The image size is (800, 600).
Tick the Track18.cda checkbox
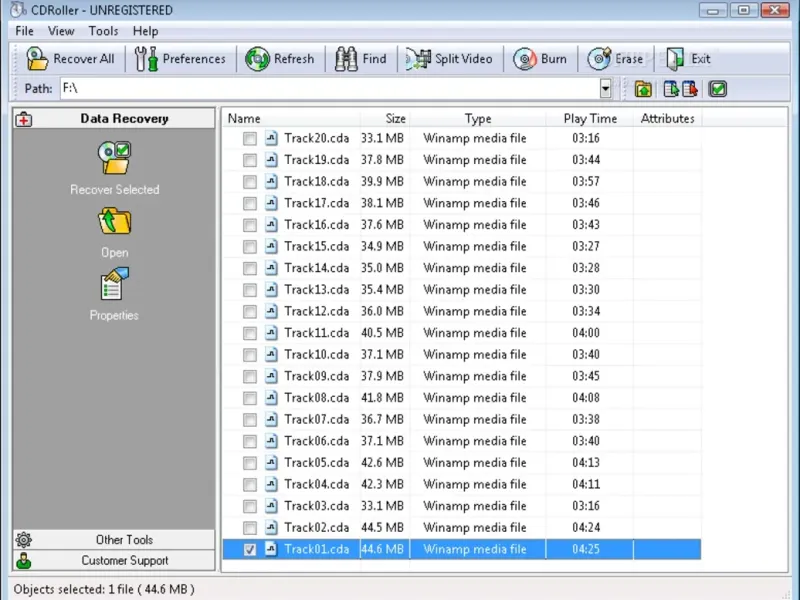249,182
